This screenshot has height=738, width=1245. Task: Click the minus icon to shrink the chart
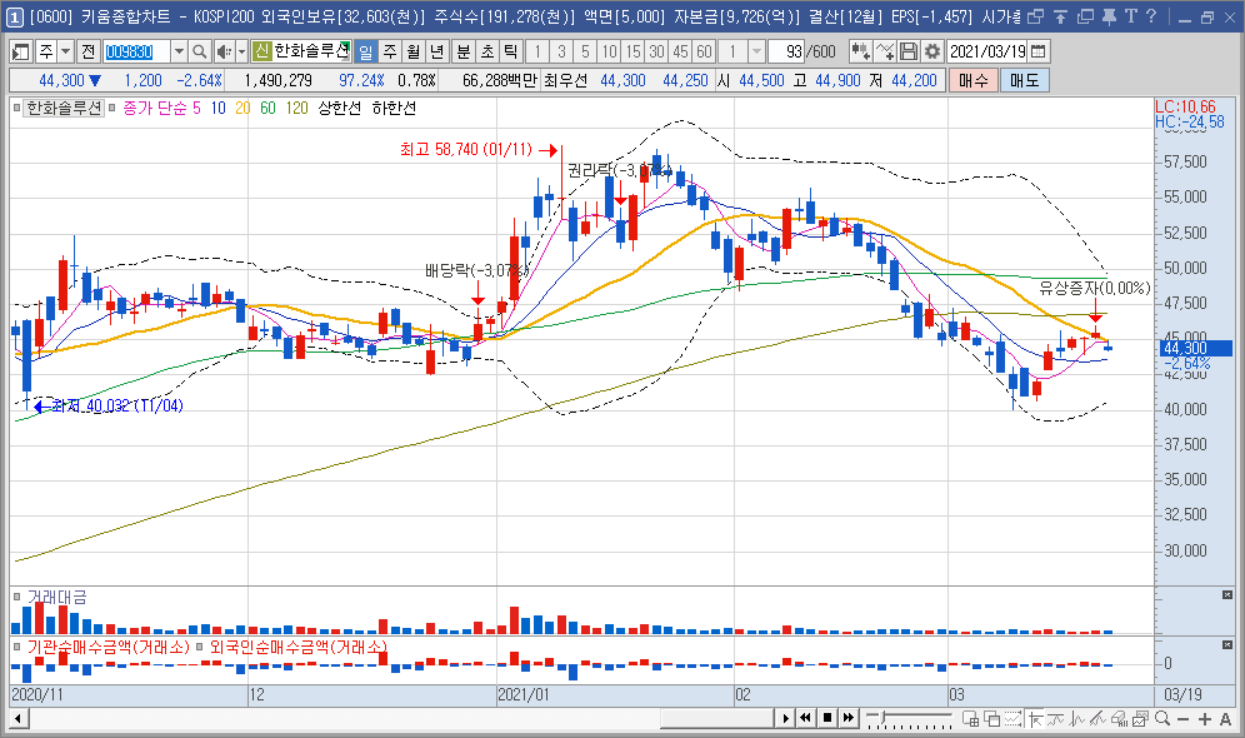pyautogui.click(x=1183, y=718)
